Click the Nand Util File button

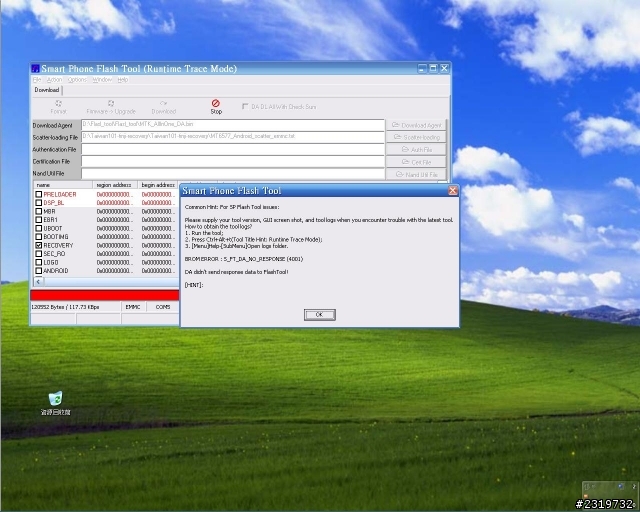pyautogui.click(x=416, y=174)
